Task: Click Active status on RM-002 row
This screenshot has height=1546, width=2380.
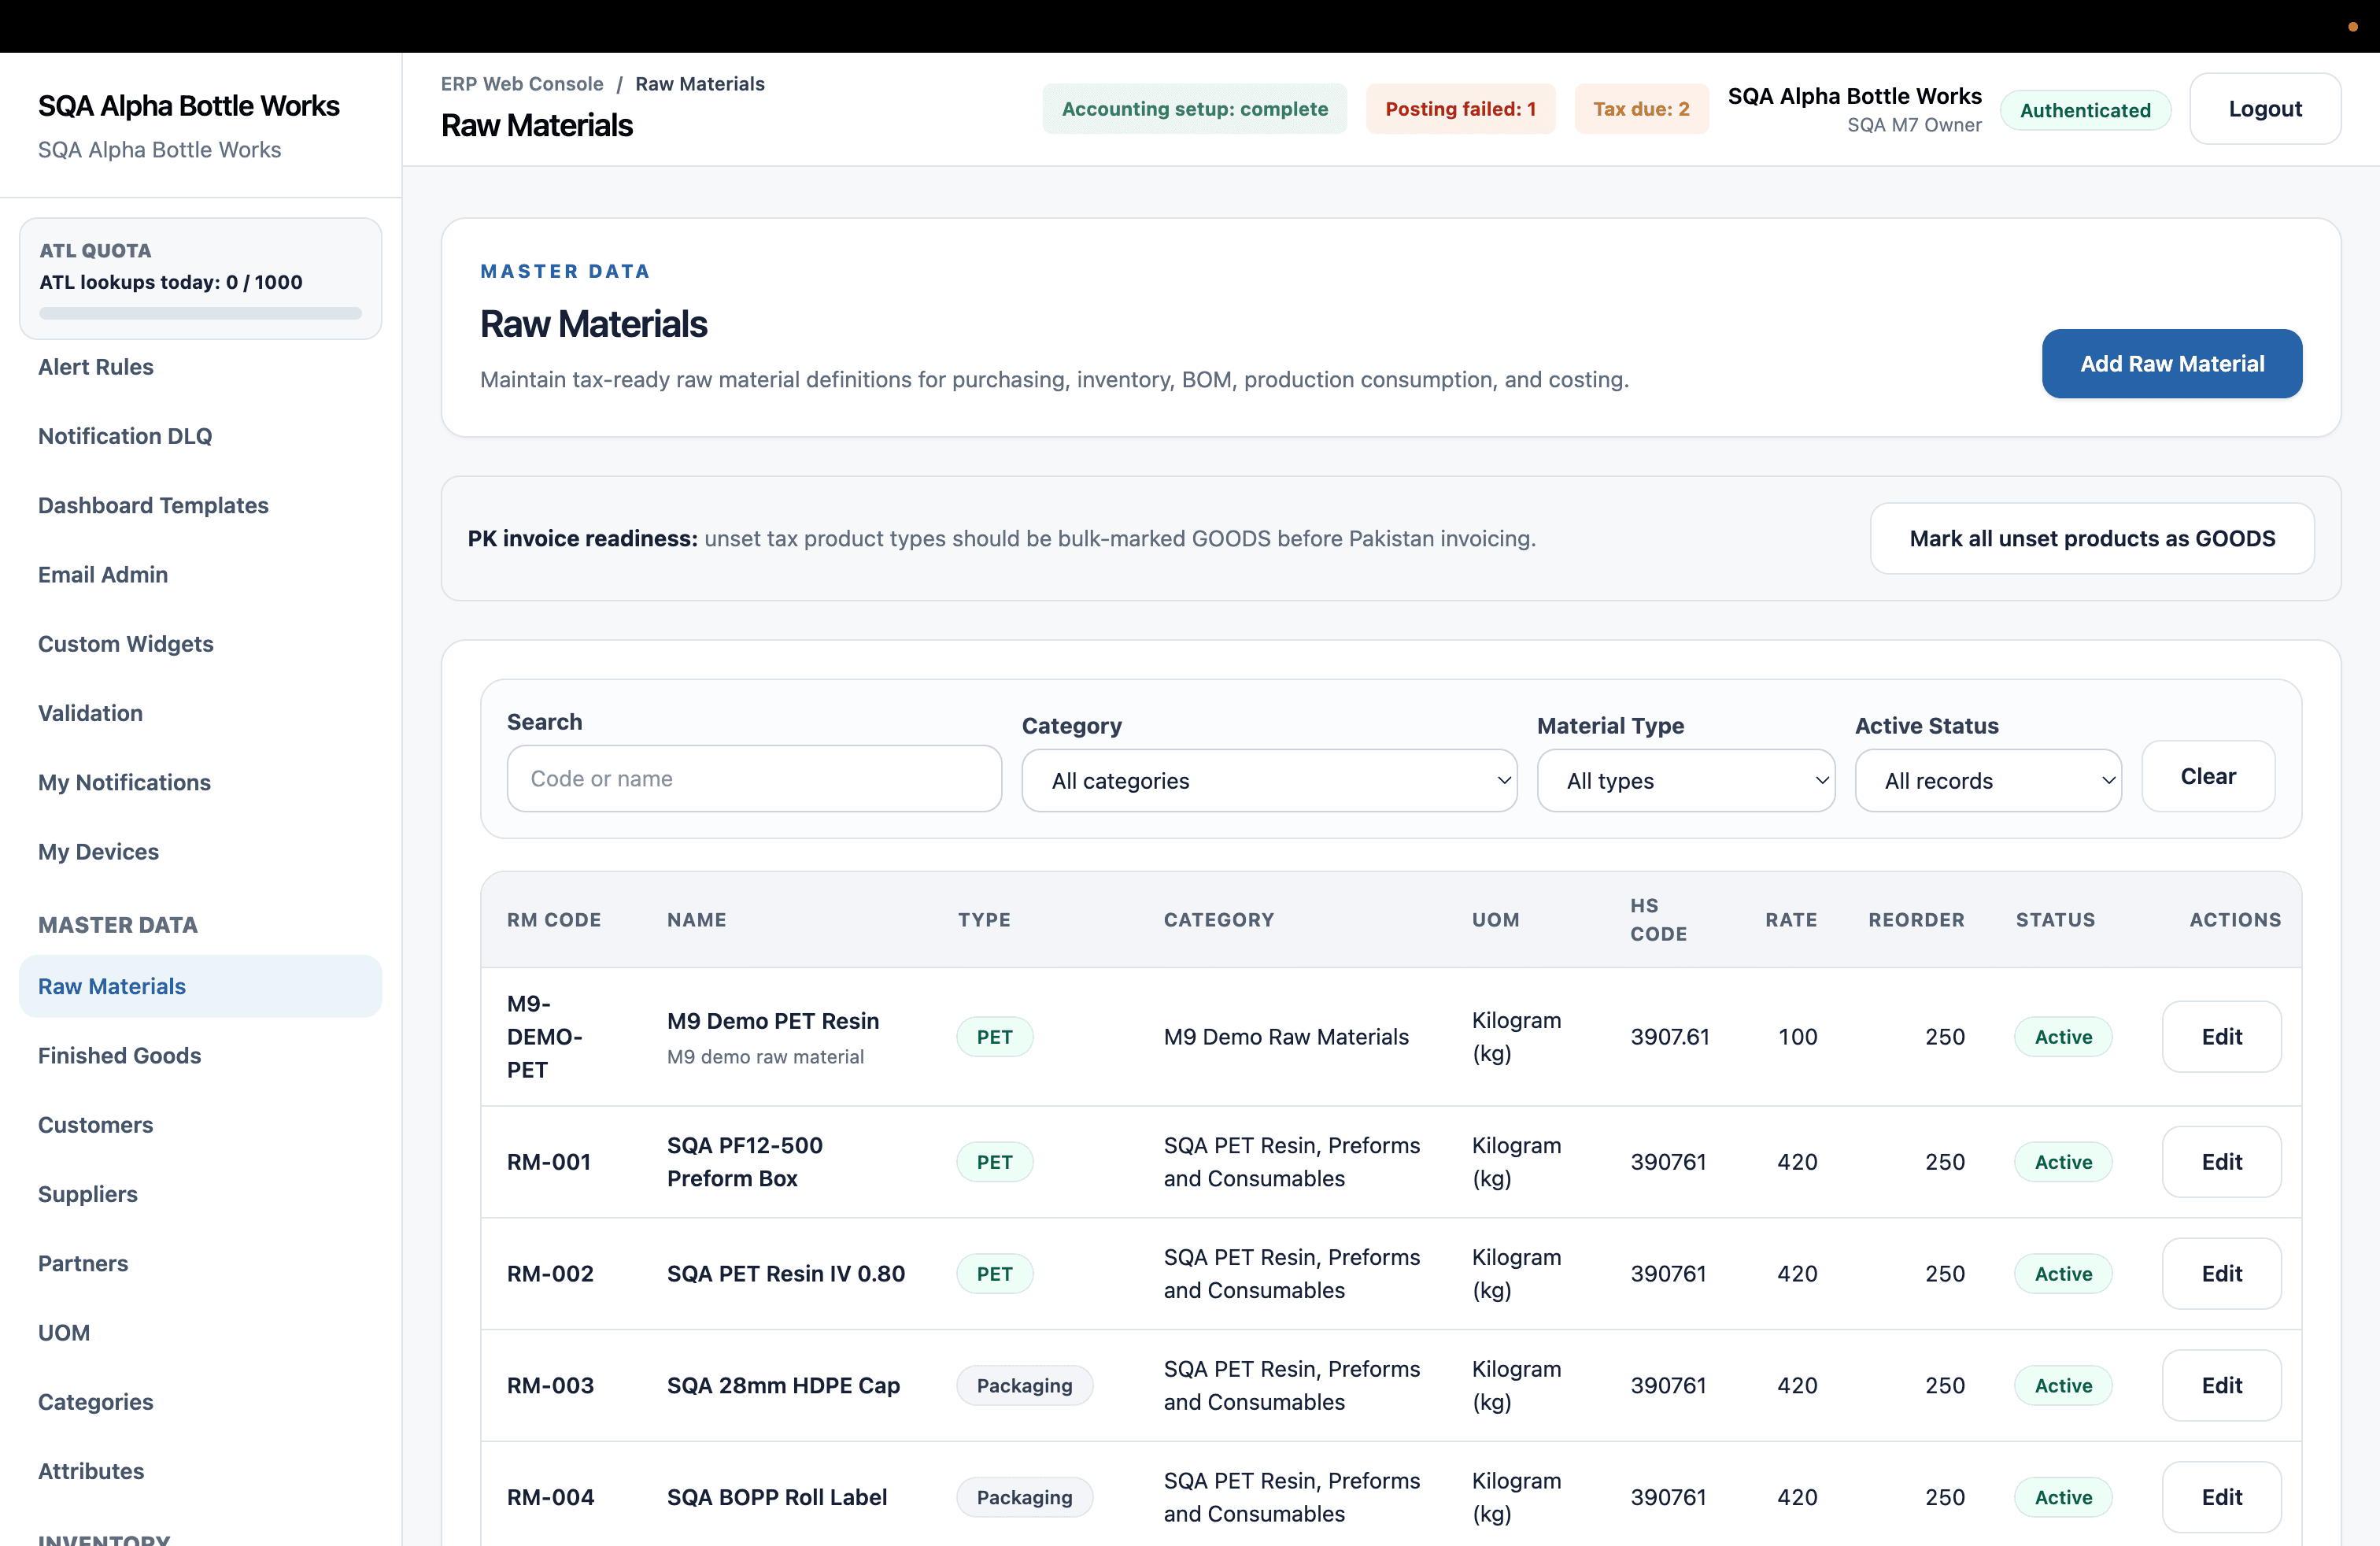Action: pos(2063,1274)
